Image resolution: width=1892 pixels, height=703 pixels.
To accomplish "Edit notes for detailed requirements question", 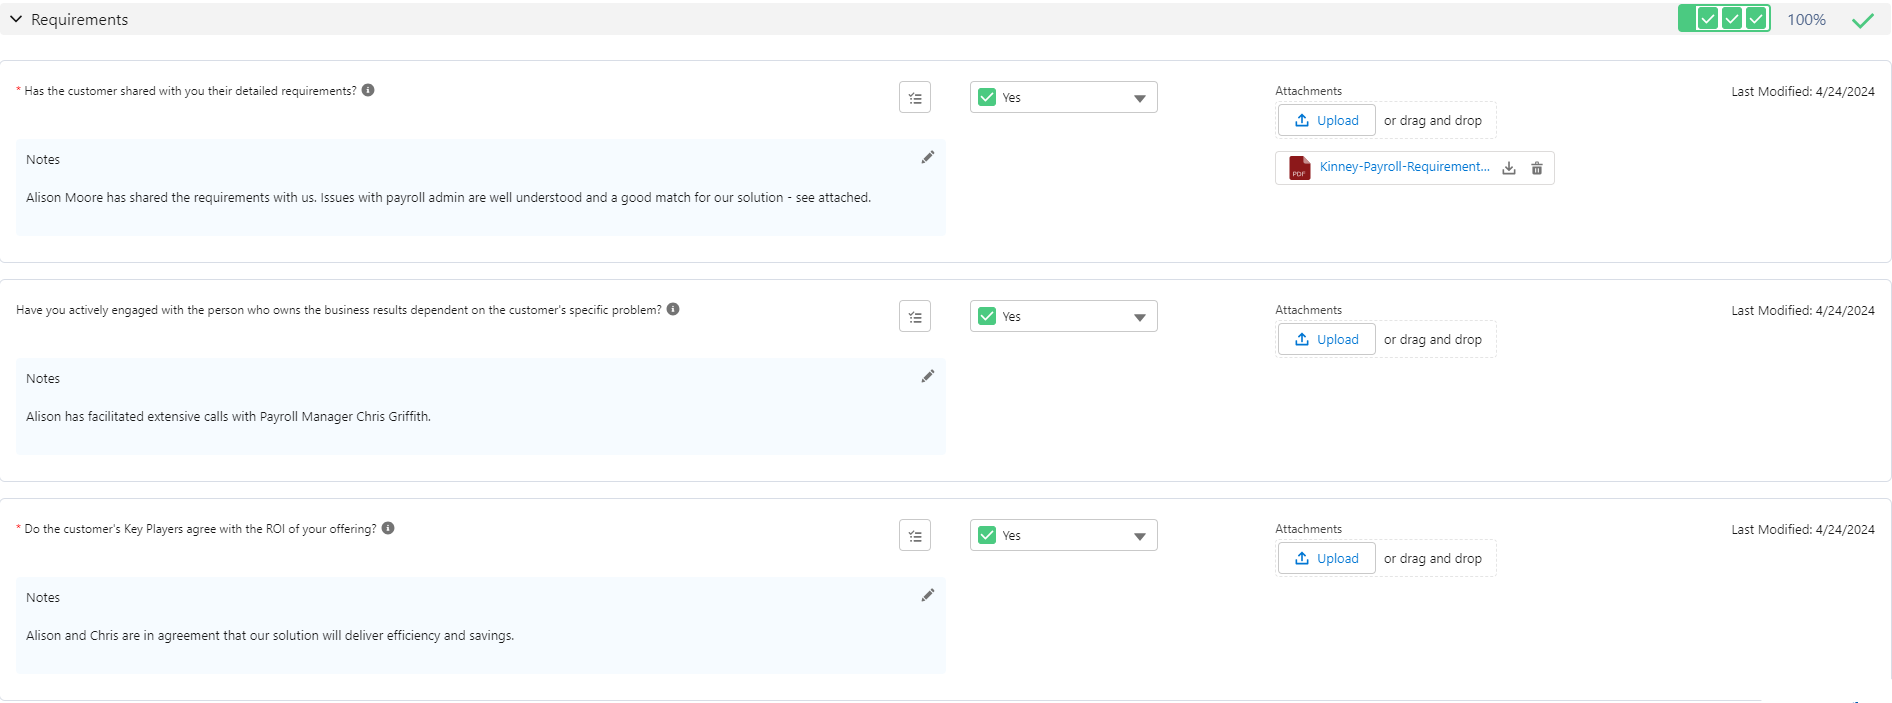I will tap(927, 158).
